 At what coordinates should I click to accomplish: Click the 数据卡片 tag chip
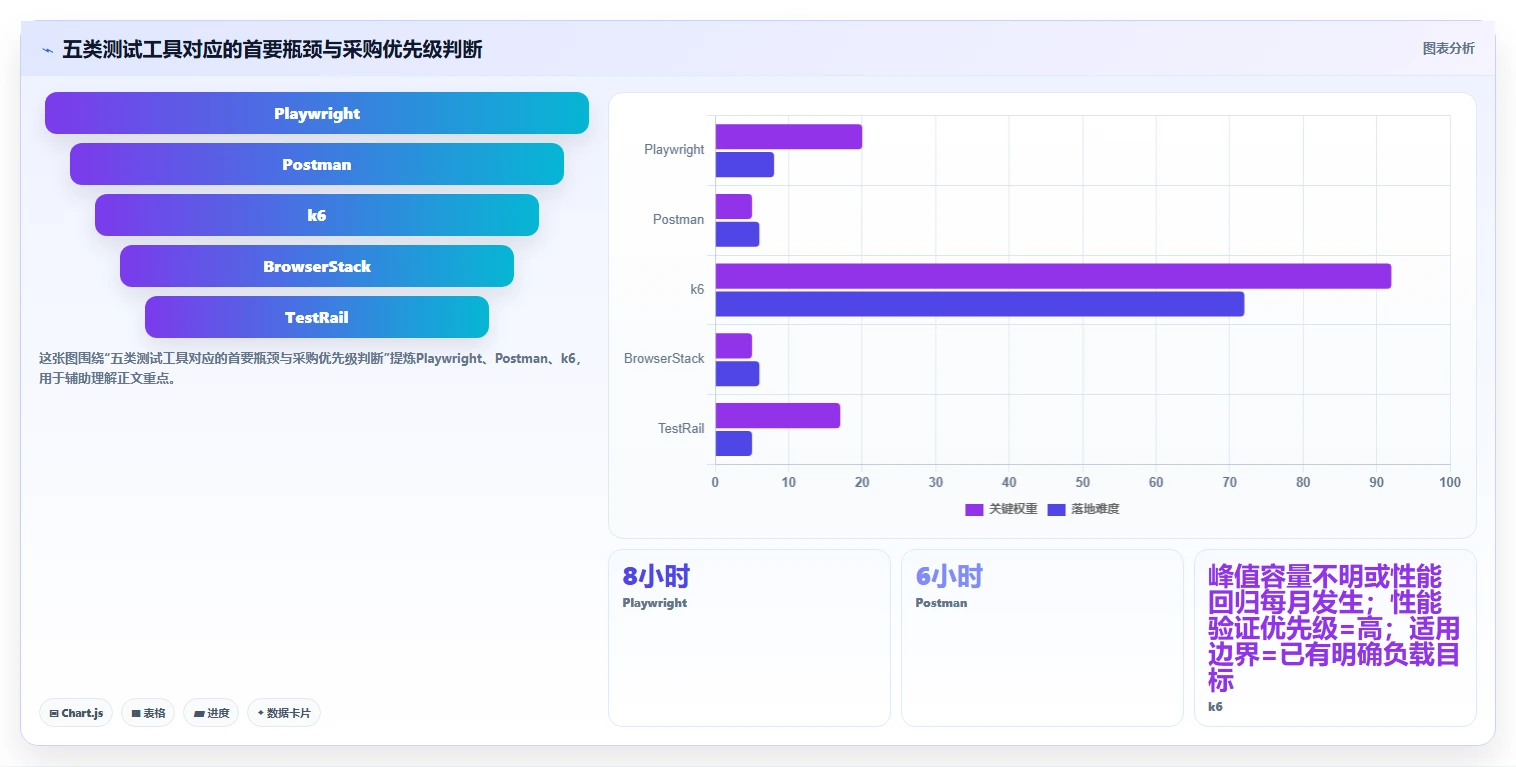click(x=284, y=713)
